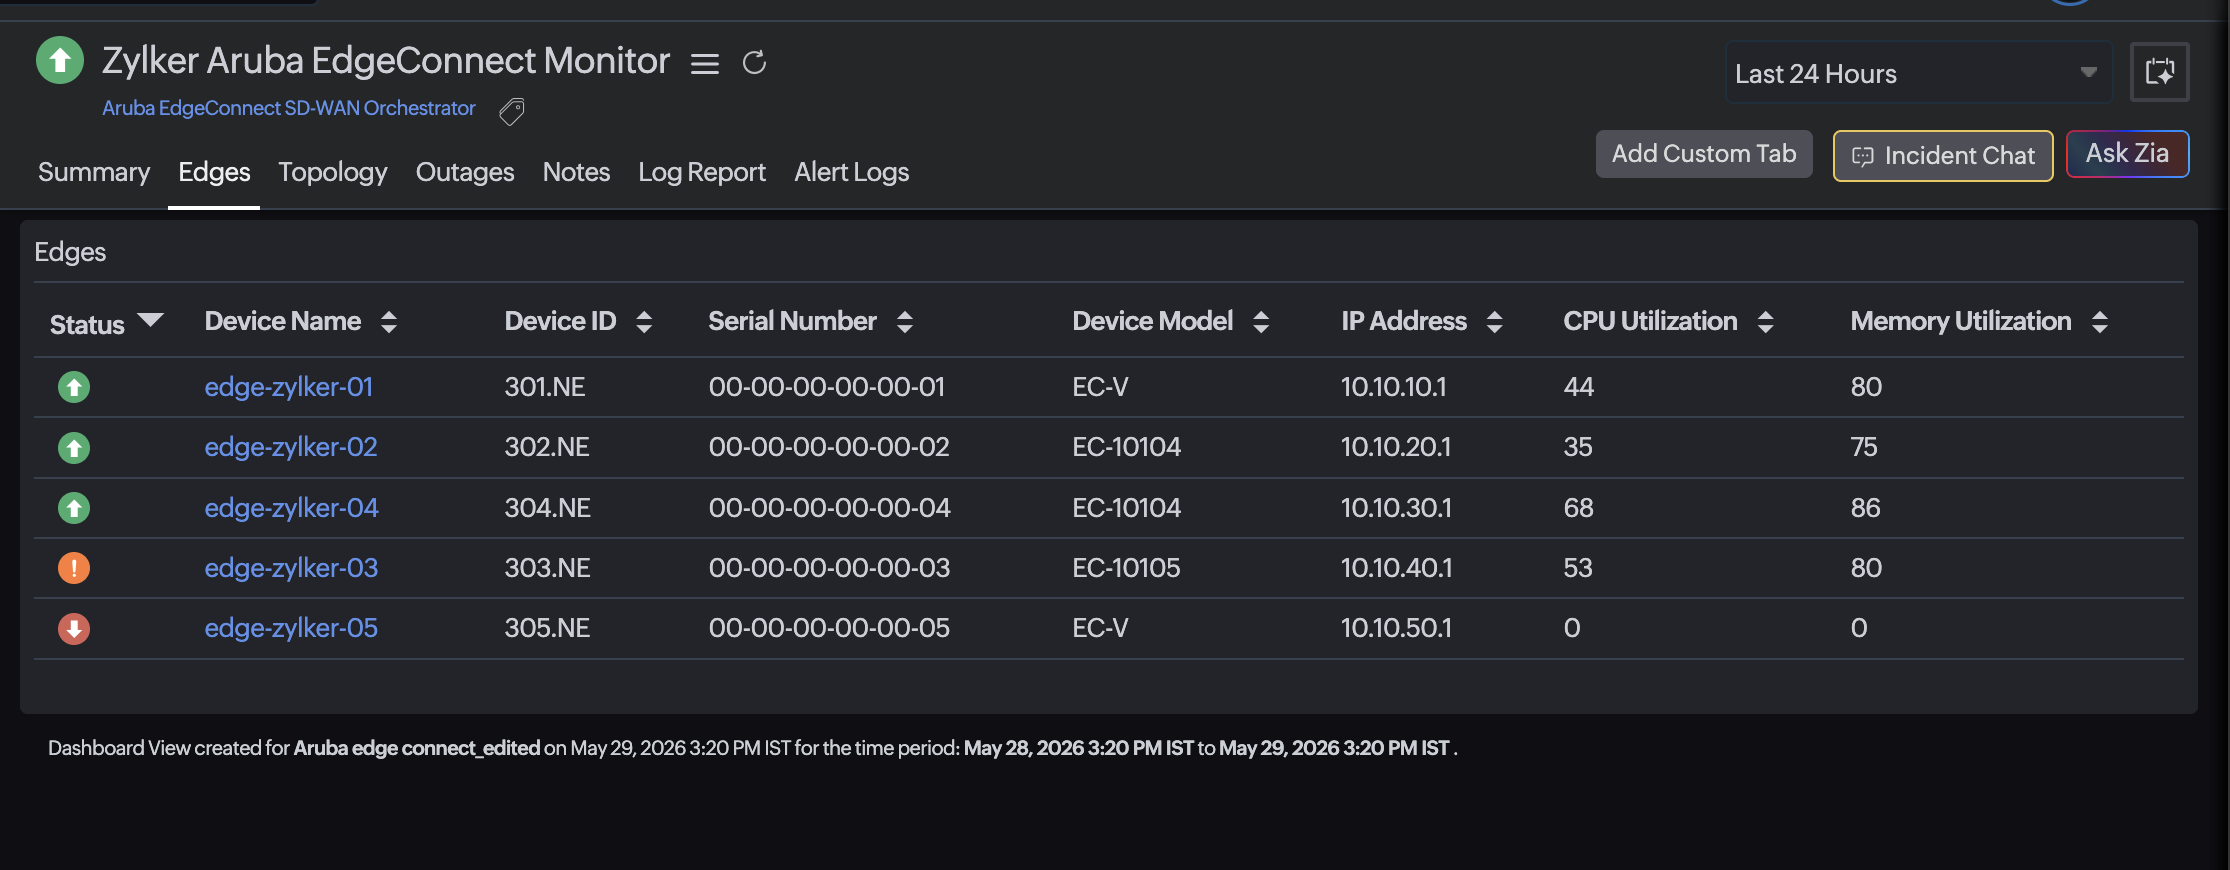Click serial number 00-00-00-00-00-05
Image resolution: width=2230 pixels, height=870 pixels.
click(x=829, y=628)
